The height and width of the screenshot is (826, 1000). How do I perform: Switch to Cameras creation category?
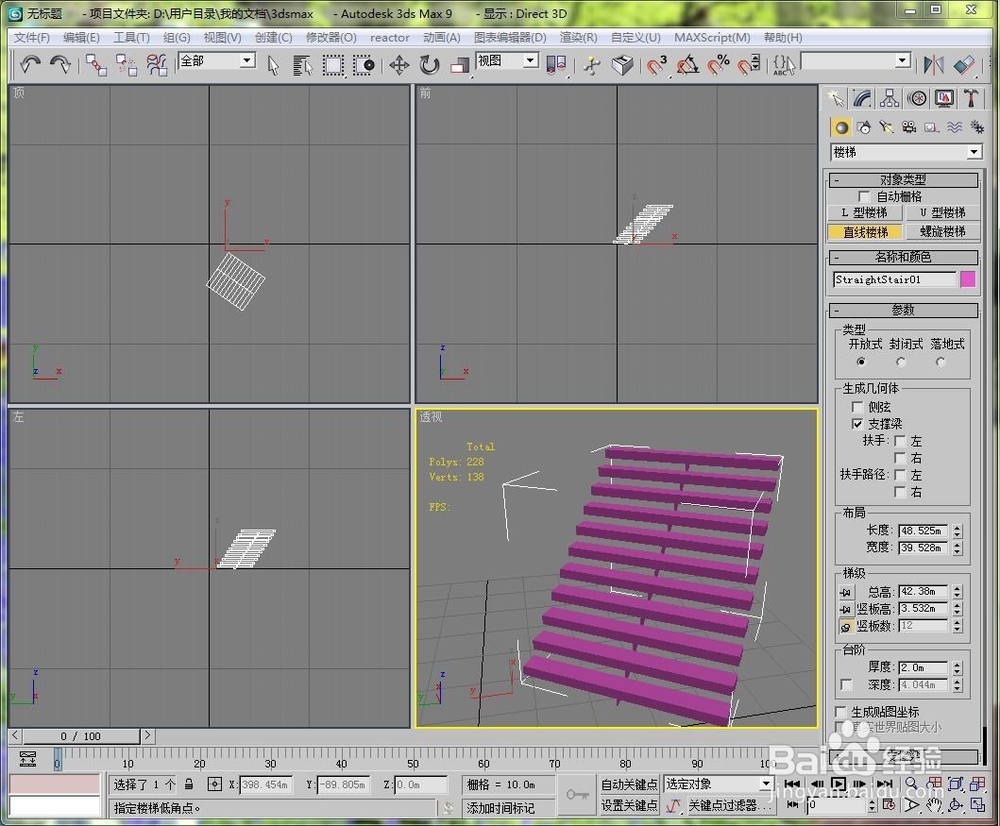coord(909,128)
